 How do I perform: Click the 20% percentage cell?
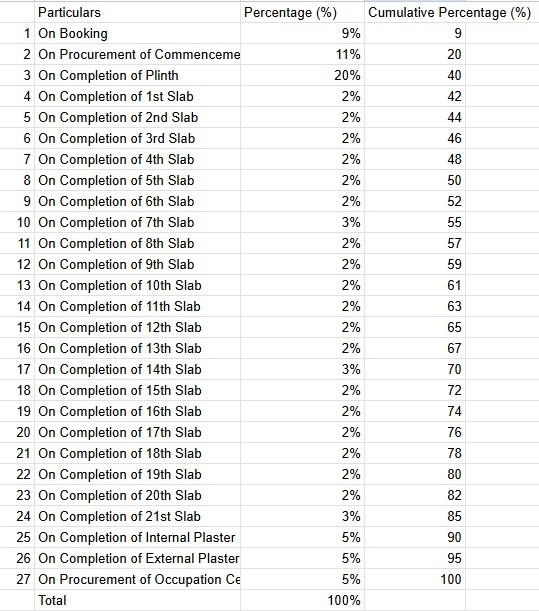pyautogui.click(x=302, y=75)
